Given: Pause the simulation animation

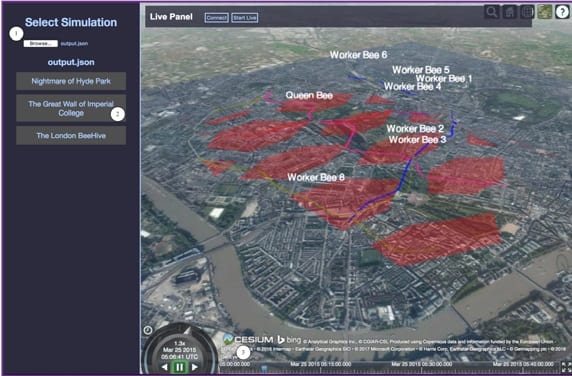Looking at the screenshot, I should 179,367.
